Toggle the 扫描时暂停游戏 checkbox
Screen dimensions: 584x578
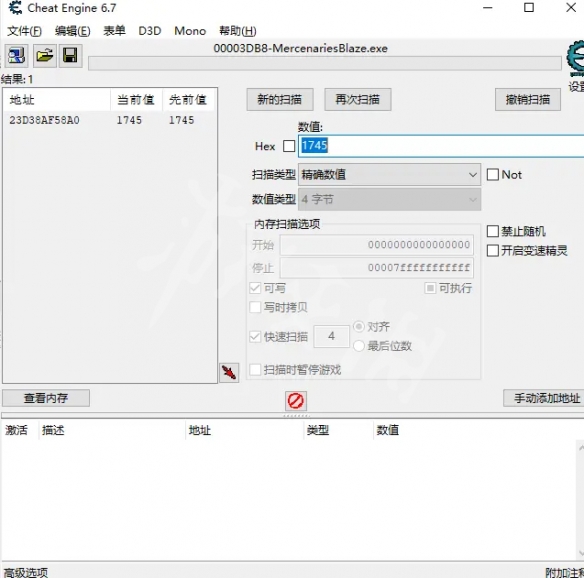pyautogui.click(x=255, y=370)
